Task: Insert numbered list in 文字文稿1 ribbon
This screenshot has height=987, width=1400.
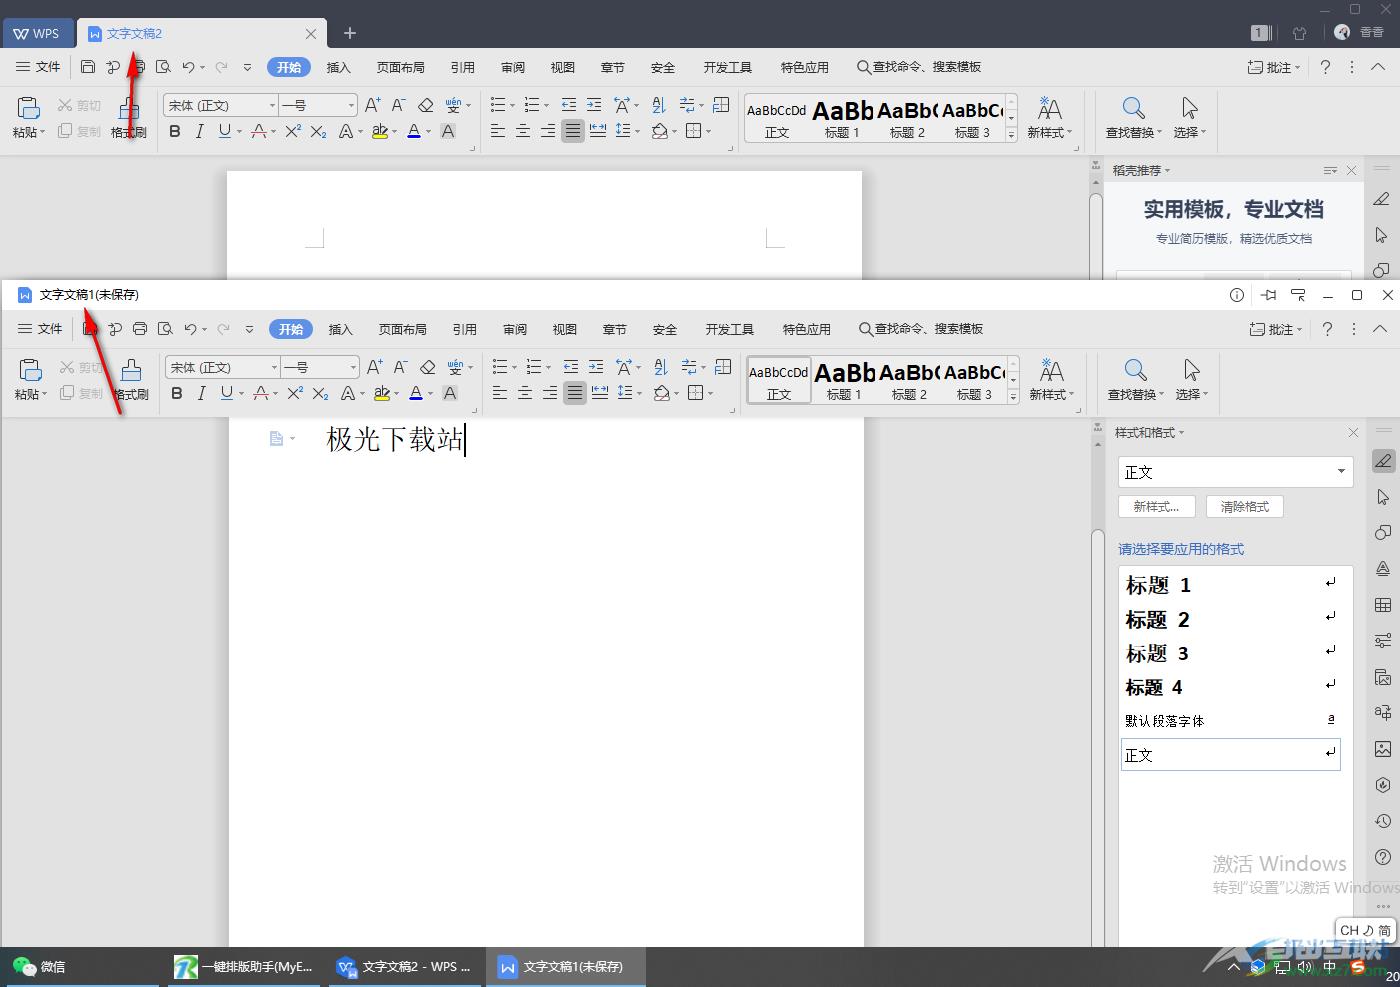Action: click(533, 367)
